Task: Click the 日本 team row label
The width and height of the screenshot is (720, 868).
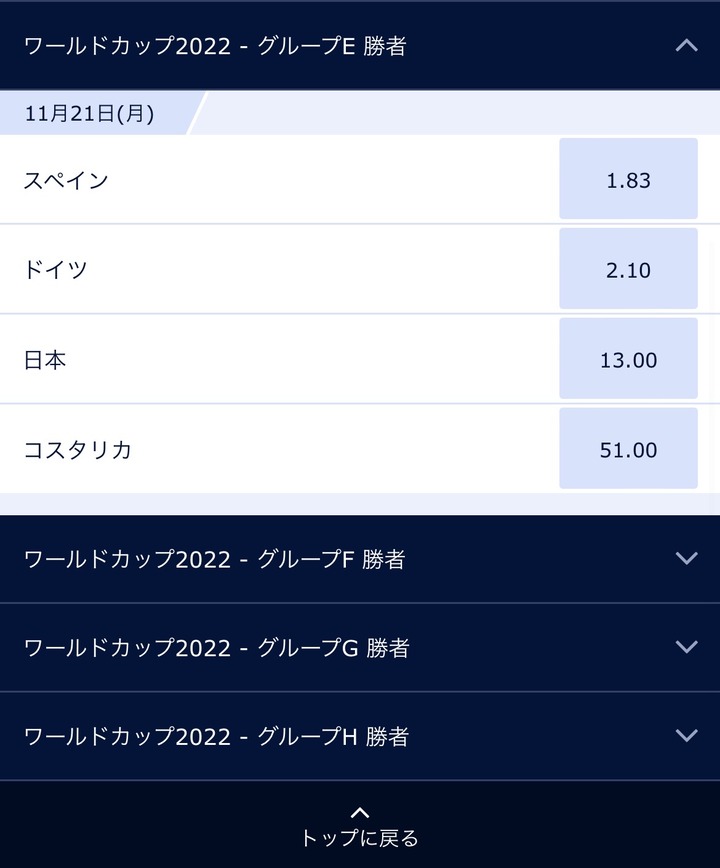Action: coord(45,360)
